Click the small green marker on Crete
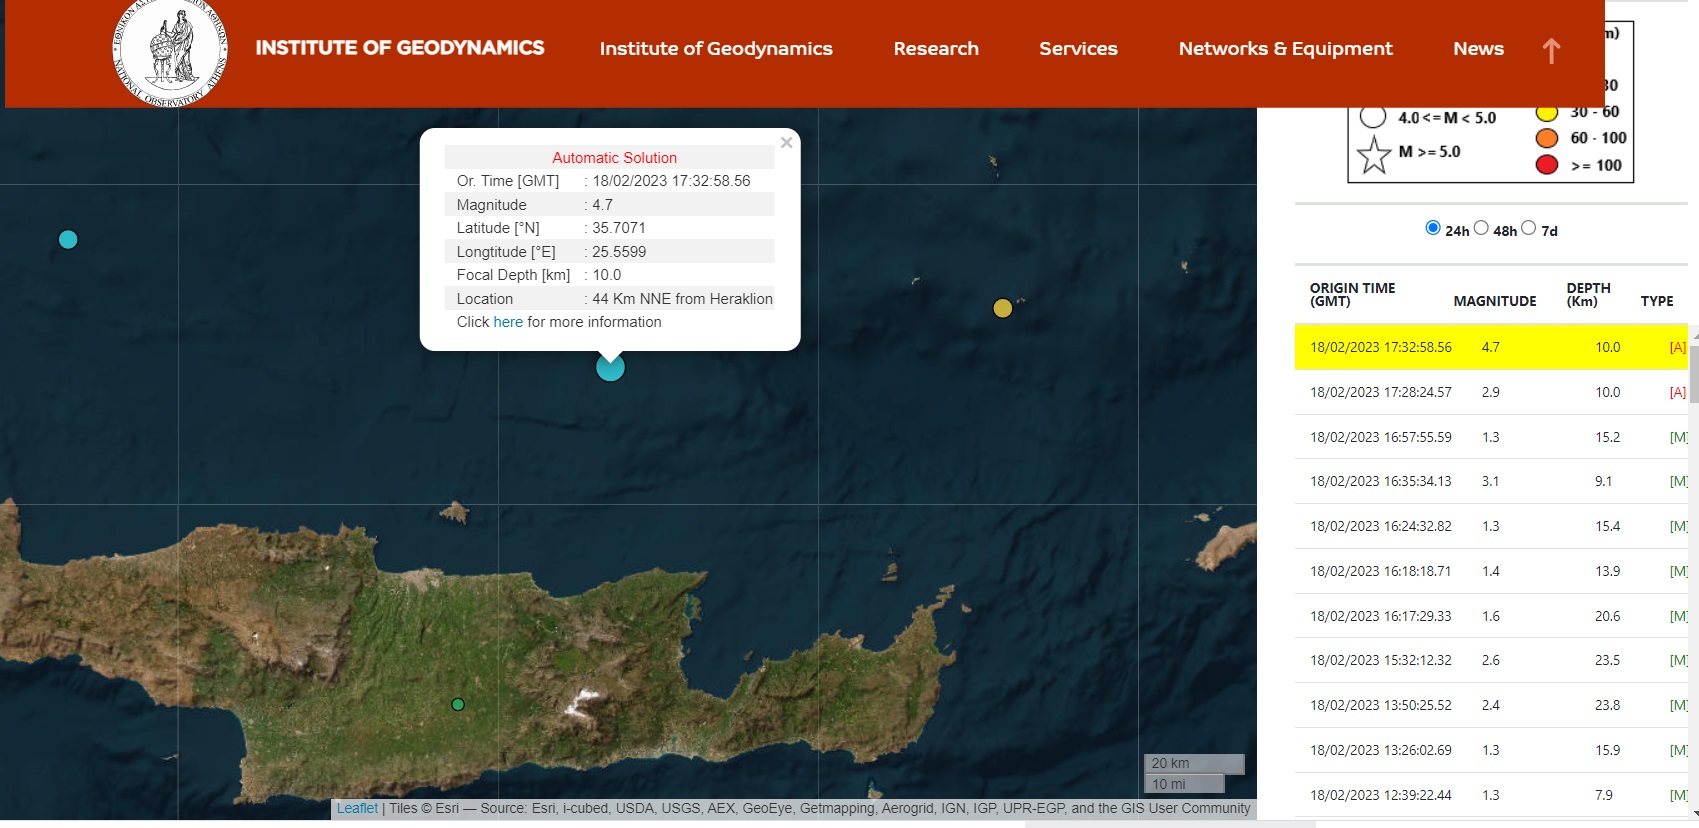This screenshot has height=828, width=1699. pos(458,704)
